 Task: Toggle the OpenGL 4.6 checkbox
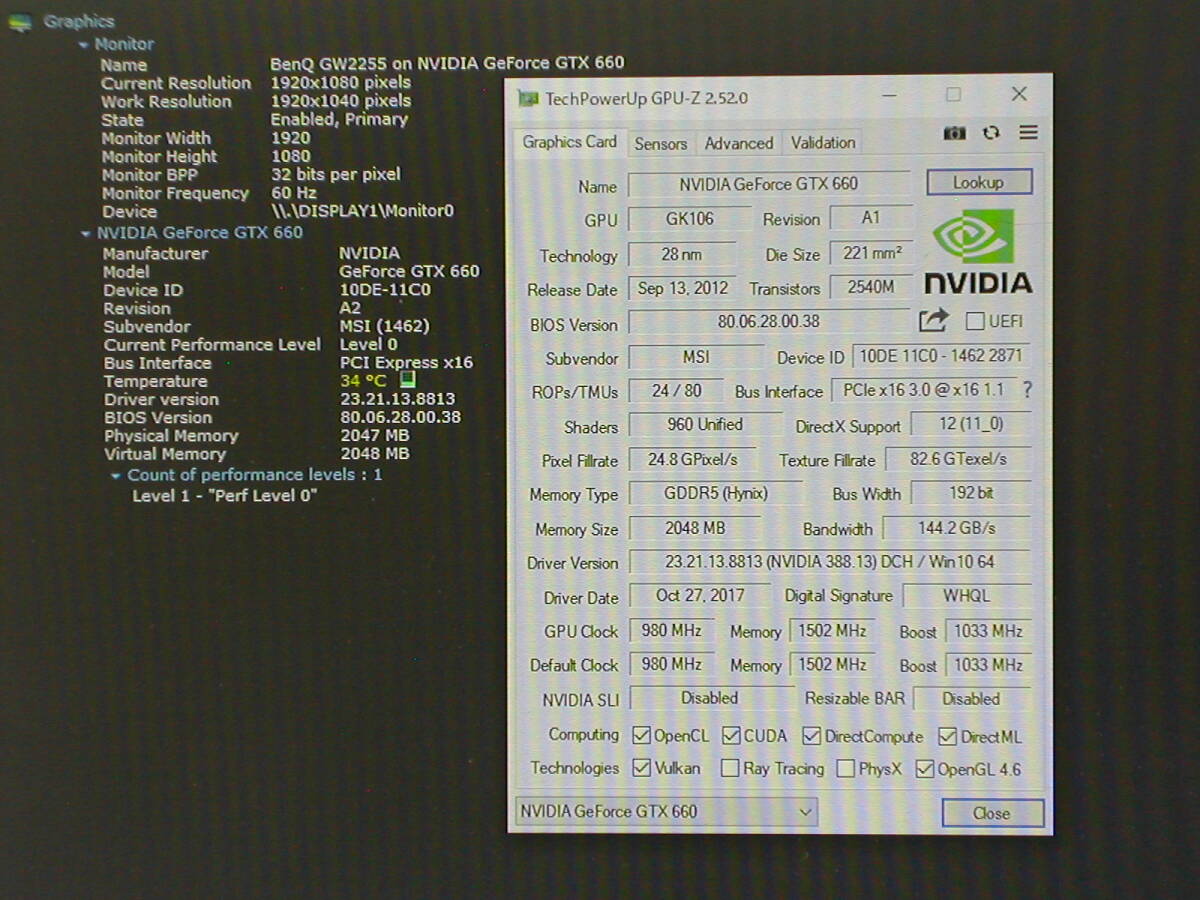point(924,769)
